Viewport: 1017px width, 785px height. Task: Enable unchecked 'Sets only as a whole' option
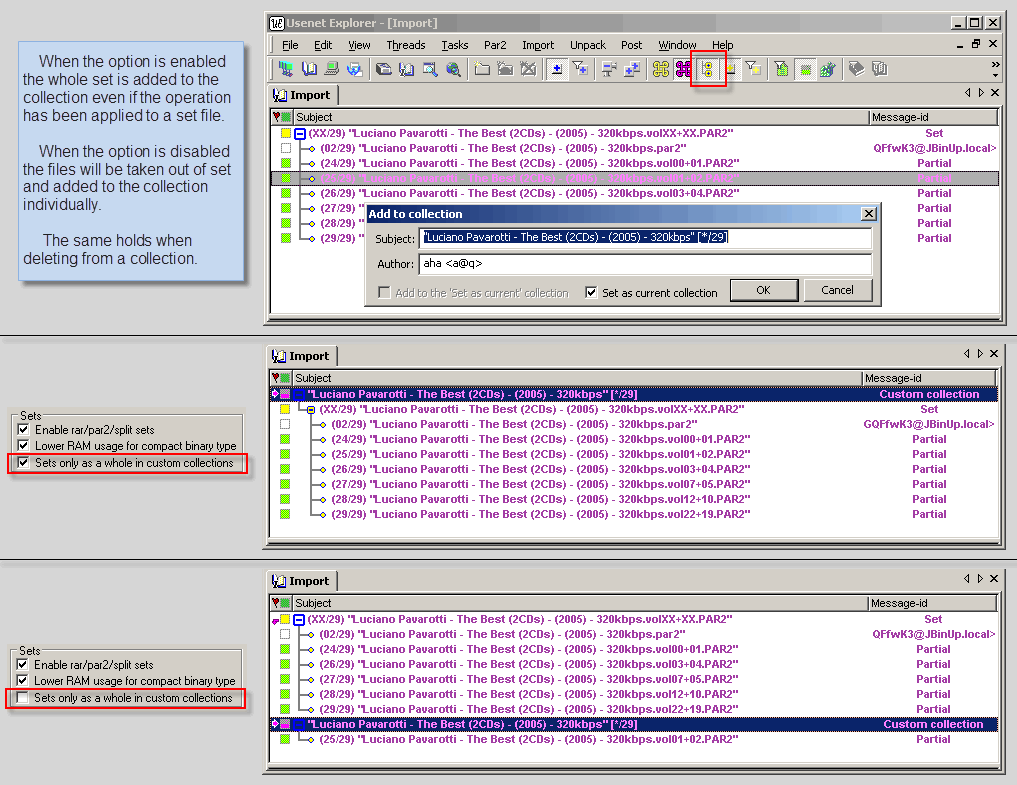tap(24, 698)
